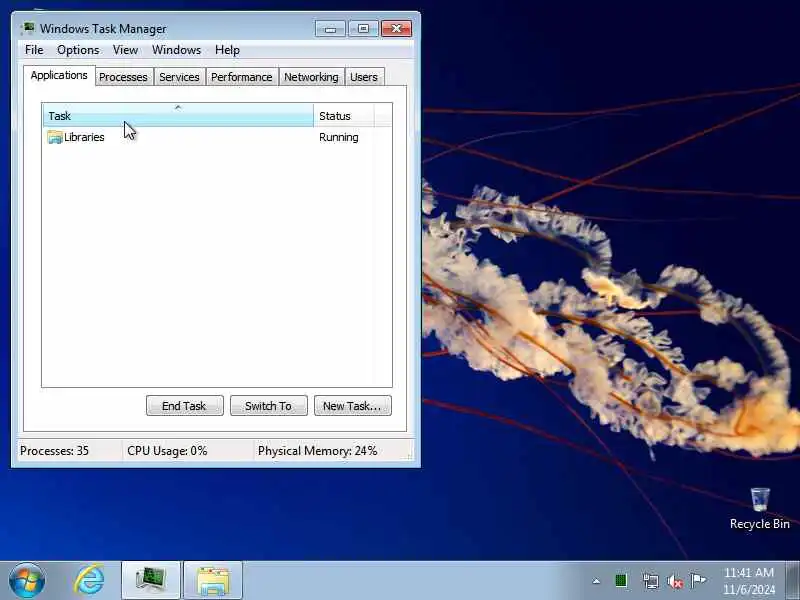Click the End Task button
The image size is (800, 600).
[x=185, y=406]
